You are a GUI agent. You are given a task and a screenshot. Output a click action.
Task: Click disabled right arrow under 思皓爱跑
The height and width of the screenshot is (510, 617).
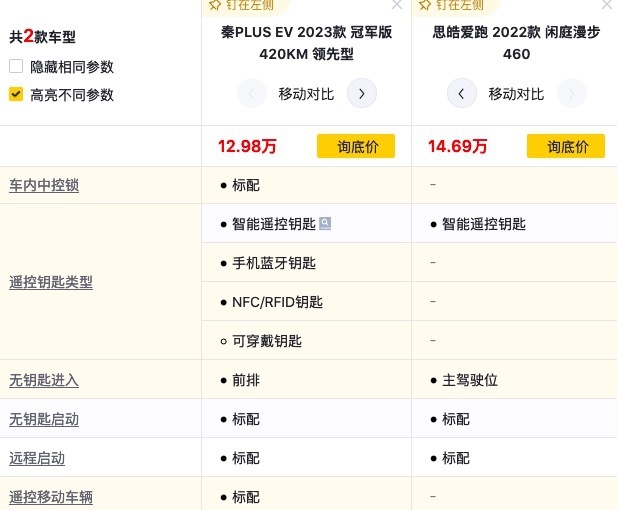pyautogui.click(x=572, y=94)
